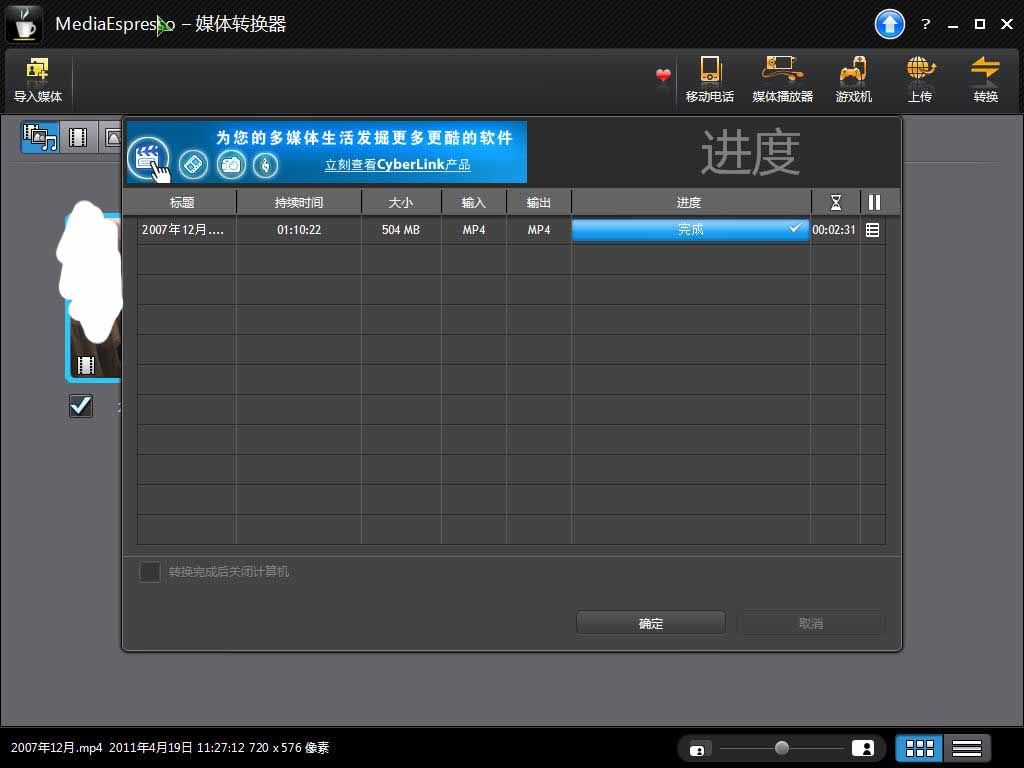The image size is (1024, 768).
Task: Show all media types filter tab
Action: [41, 137]
